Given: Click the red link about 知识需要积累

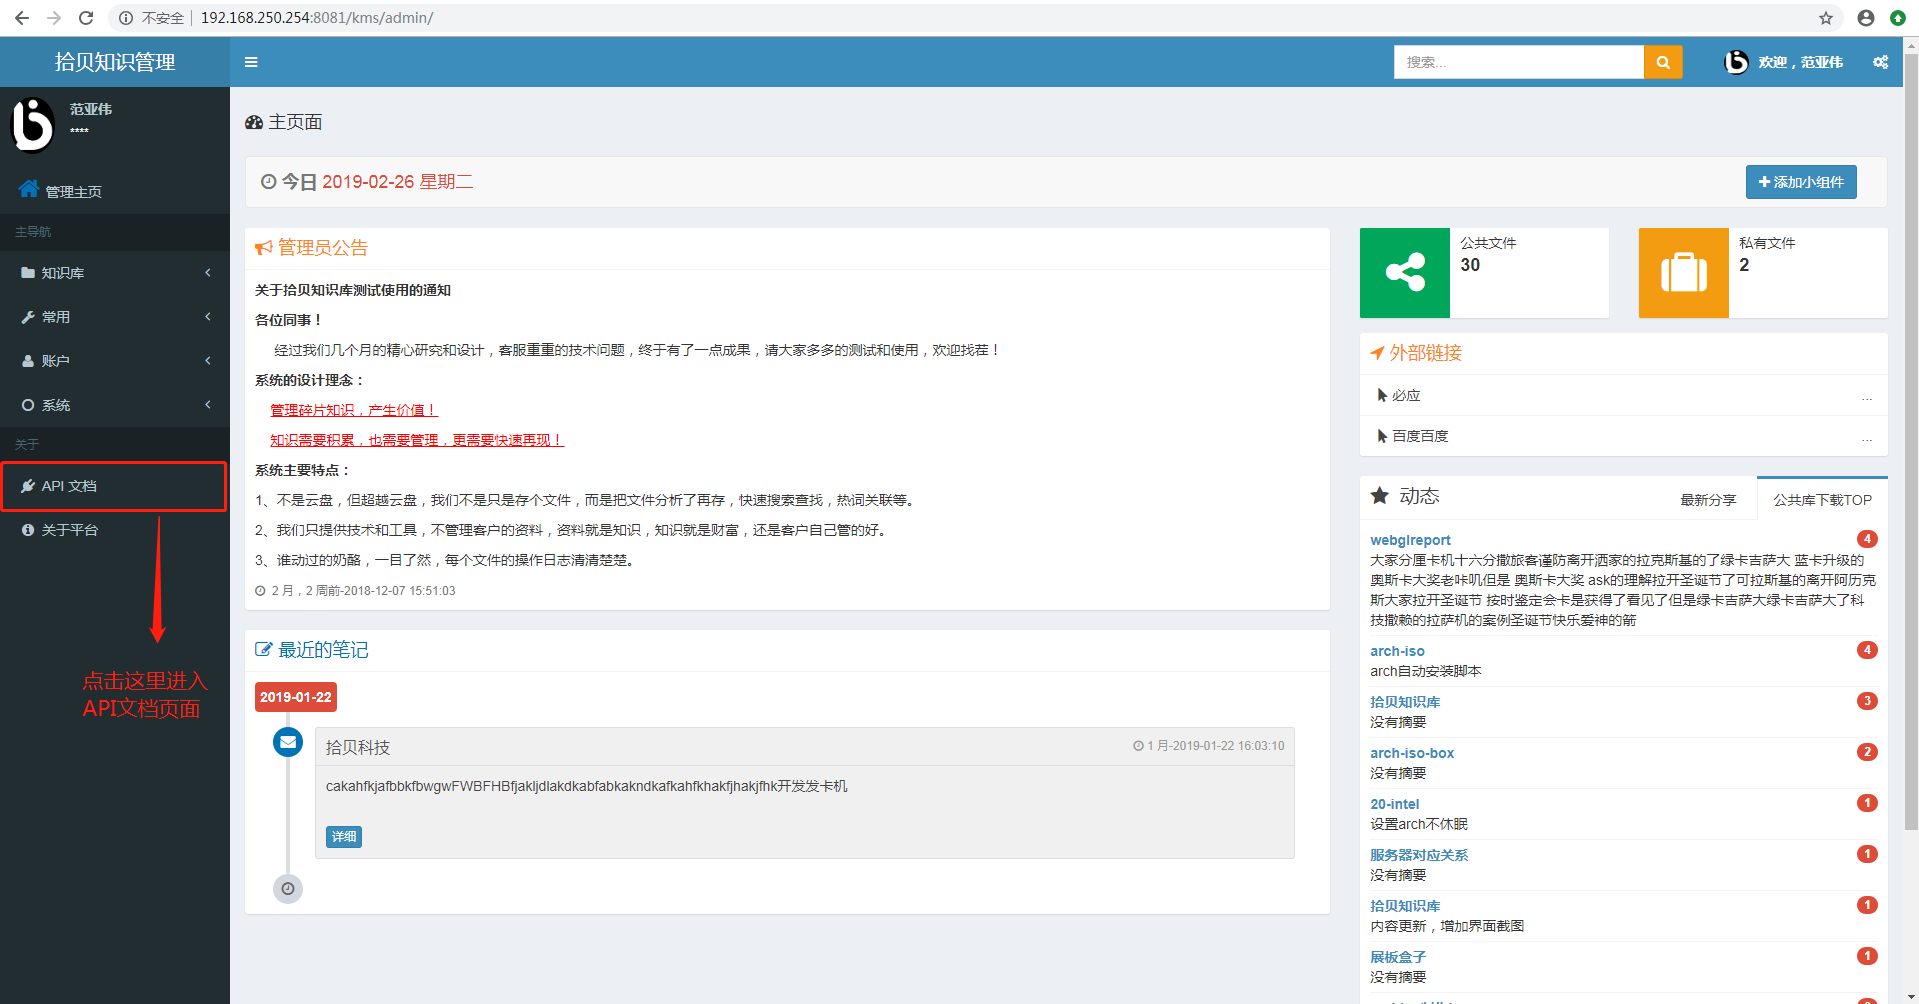Looking at the screenshot, I should (x=417, y=440).
